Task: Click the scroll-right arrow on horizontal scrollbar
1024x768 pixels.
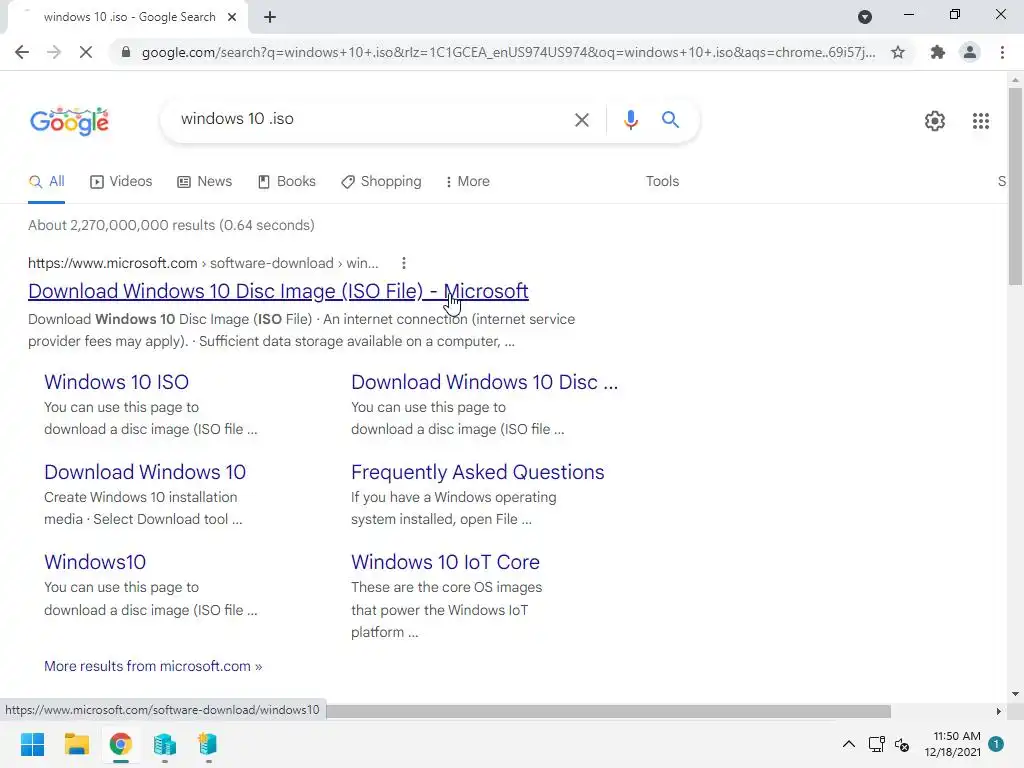Action: [x=999, y=711]
